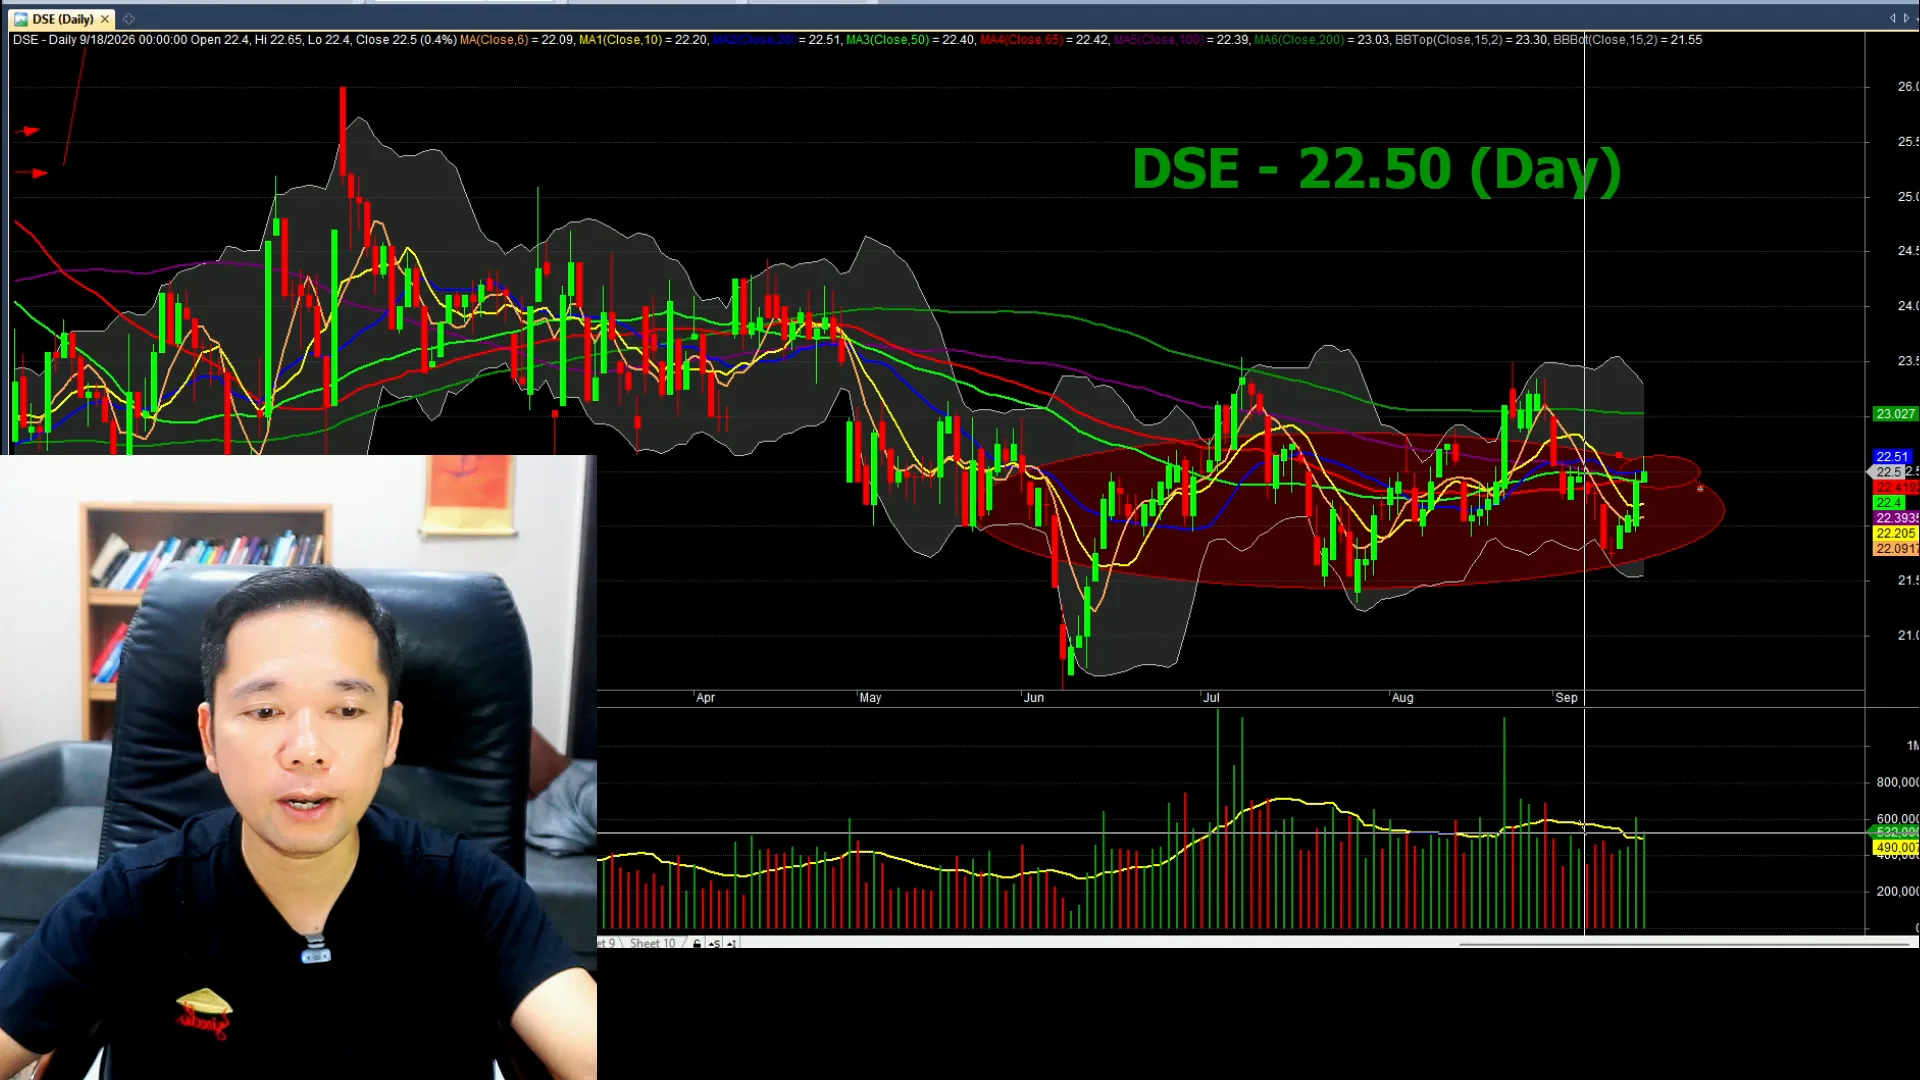Open the Sheet 10 tab
Image resolution: width=1920 pixels, height=1080 pixels.
point(652,943)
